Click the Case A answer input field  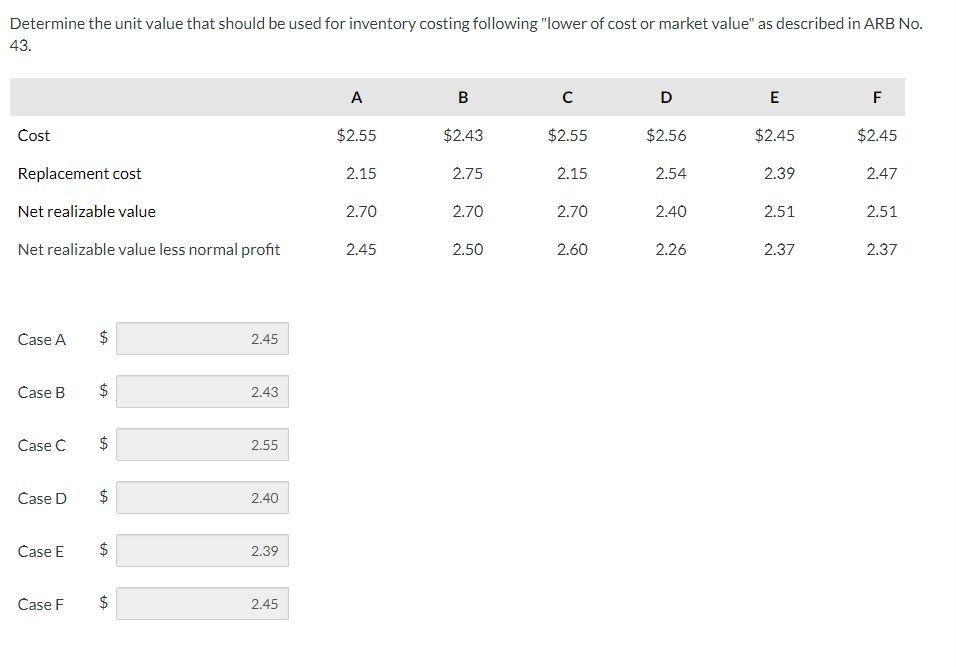point(202,338)
